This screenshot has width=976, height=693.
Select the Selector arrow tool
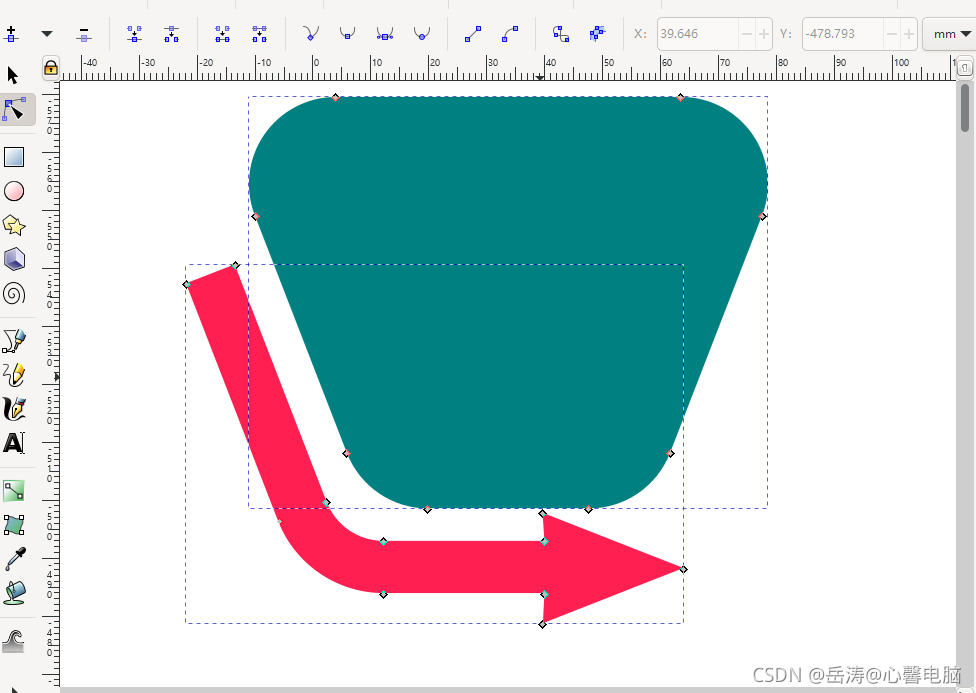(13, 75)
